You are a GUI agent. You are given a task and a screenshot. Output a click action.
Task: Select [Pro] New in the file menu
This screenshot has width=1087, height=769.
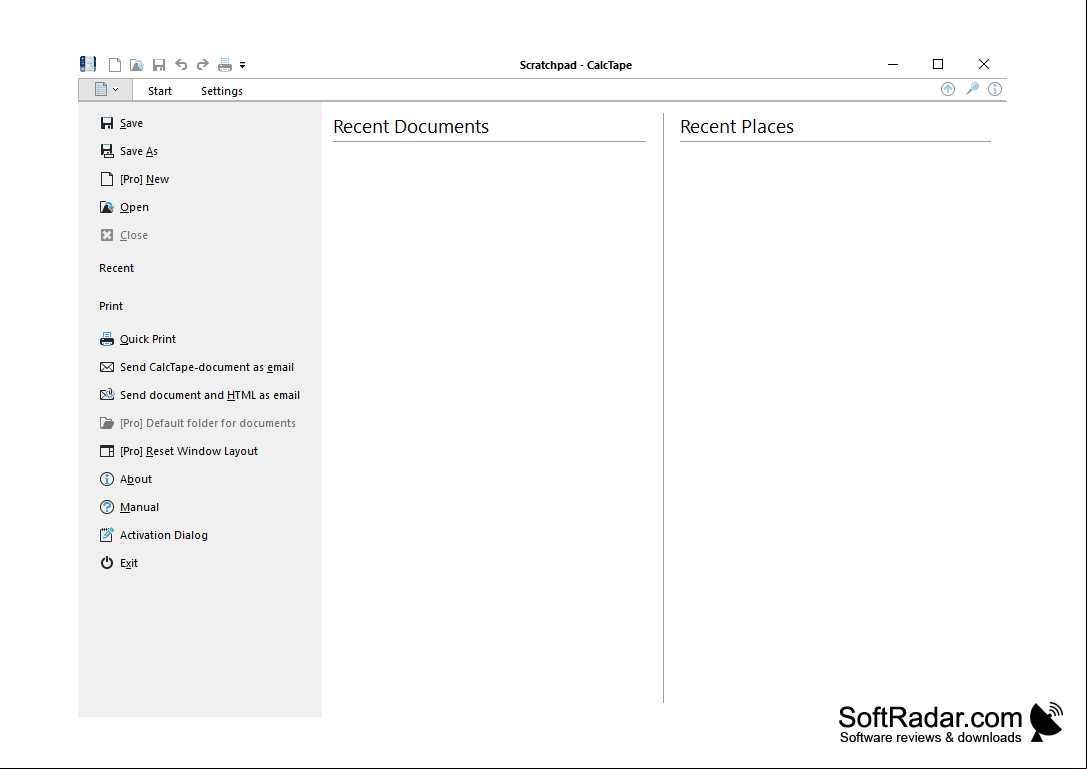(135, 179)
